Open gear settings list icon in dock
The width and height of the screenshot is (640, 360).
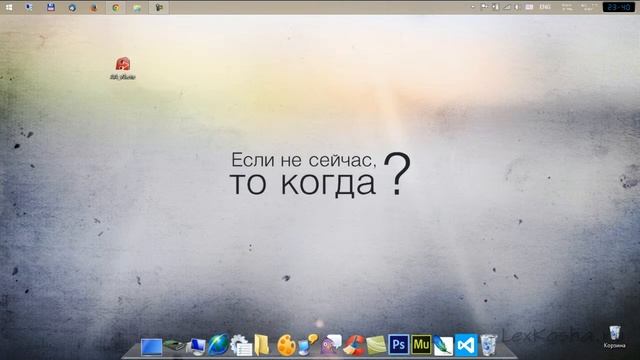click(x=241, y=345)
